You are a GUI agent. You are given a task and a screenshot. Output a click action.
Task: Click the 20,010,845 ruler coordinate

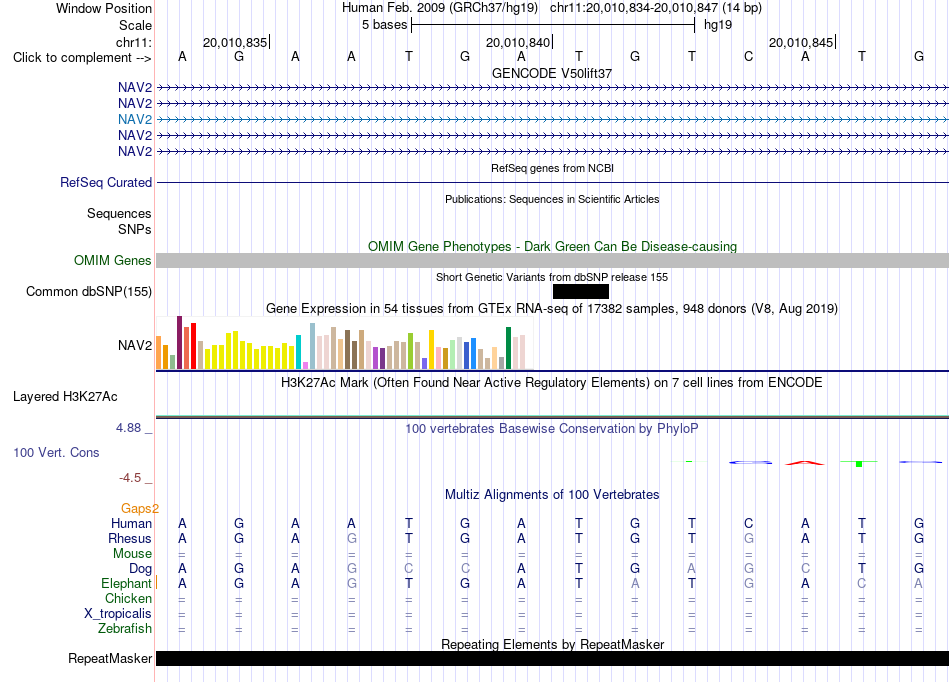[801, 42]
